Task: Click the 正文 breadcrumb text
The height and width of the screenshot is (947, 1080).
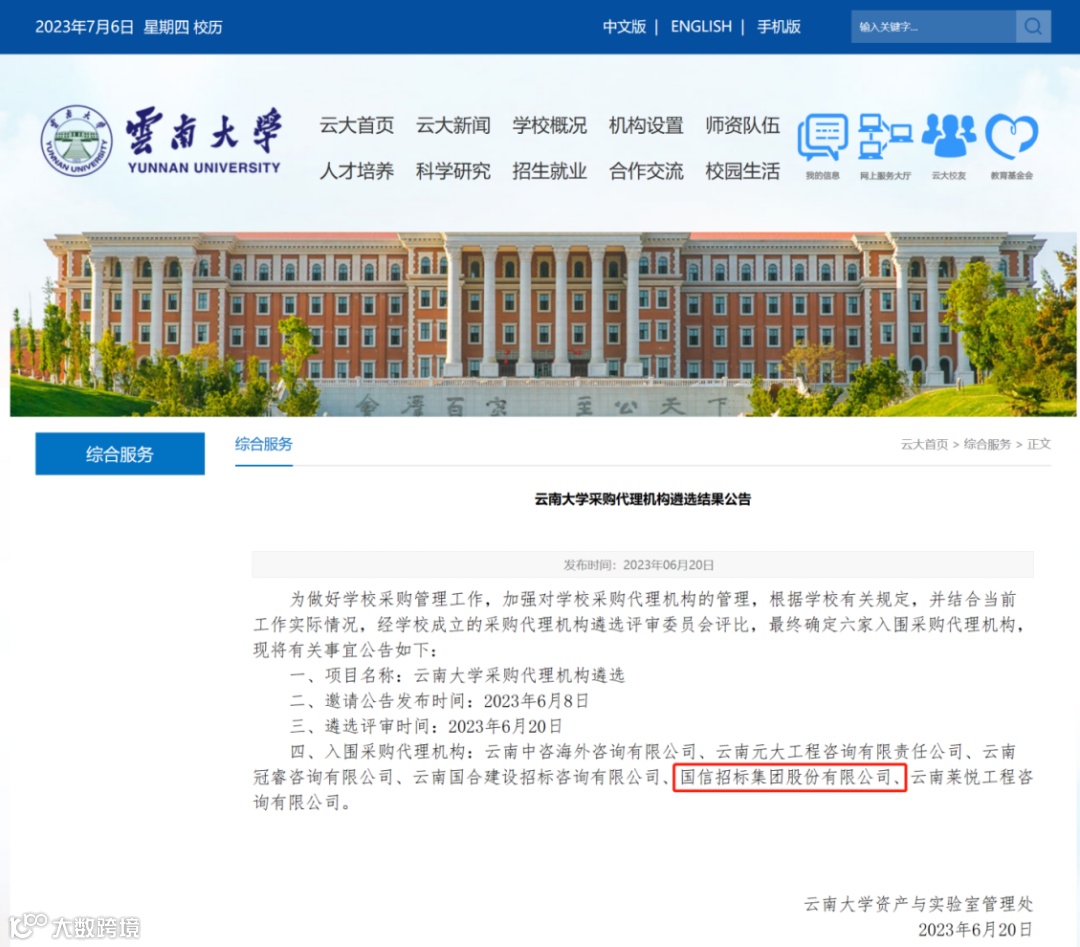Action: point(1039,444)
